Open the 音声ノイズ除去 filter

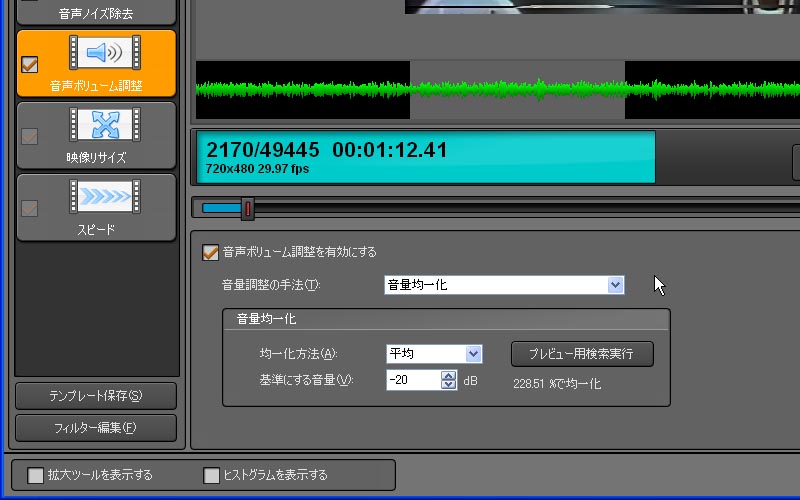(x=96, y=12)
